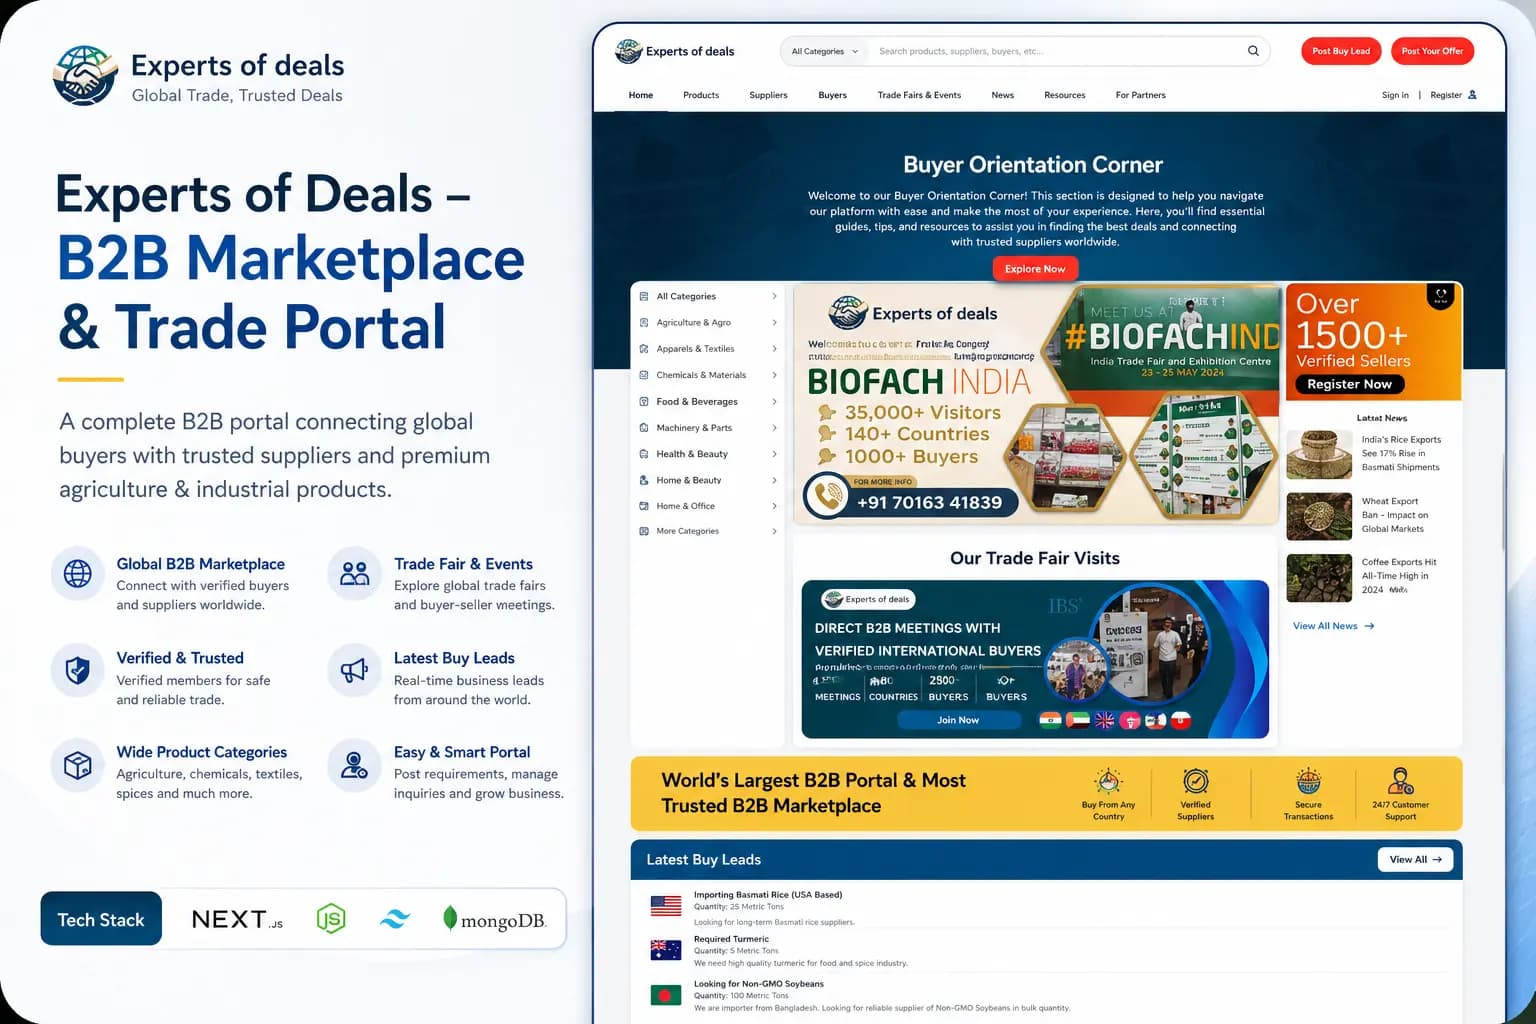The image size is (1536, 1024).
Task: Click the India flag on trade fair banner
Action: click(x=1050, y=720)
